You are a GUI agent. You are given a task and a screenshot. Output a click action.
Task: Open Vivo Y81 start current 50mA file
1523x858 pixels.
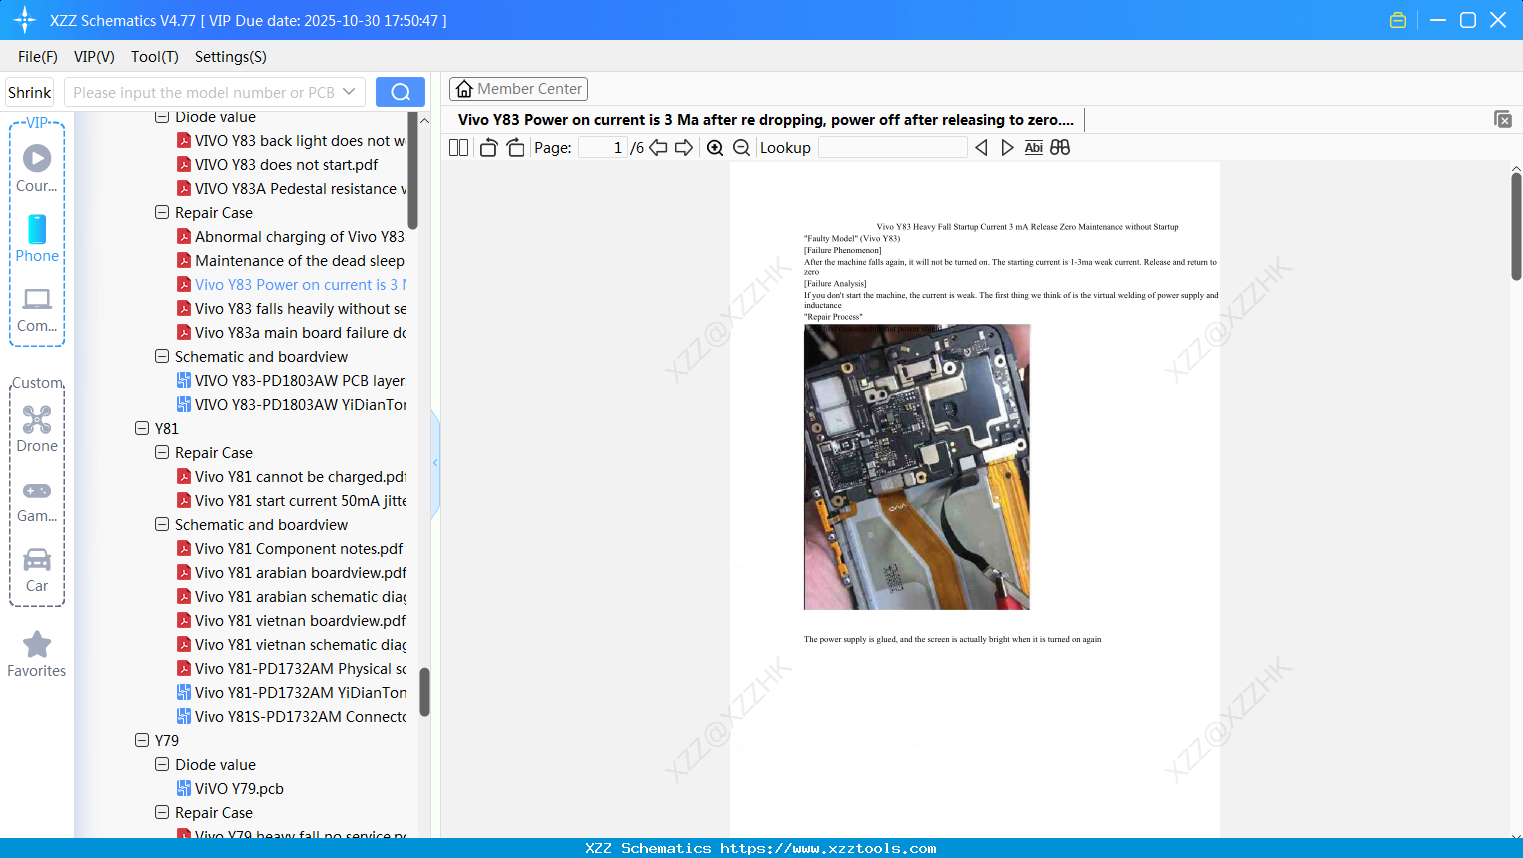(290, 501)
